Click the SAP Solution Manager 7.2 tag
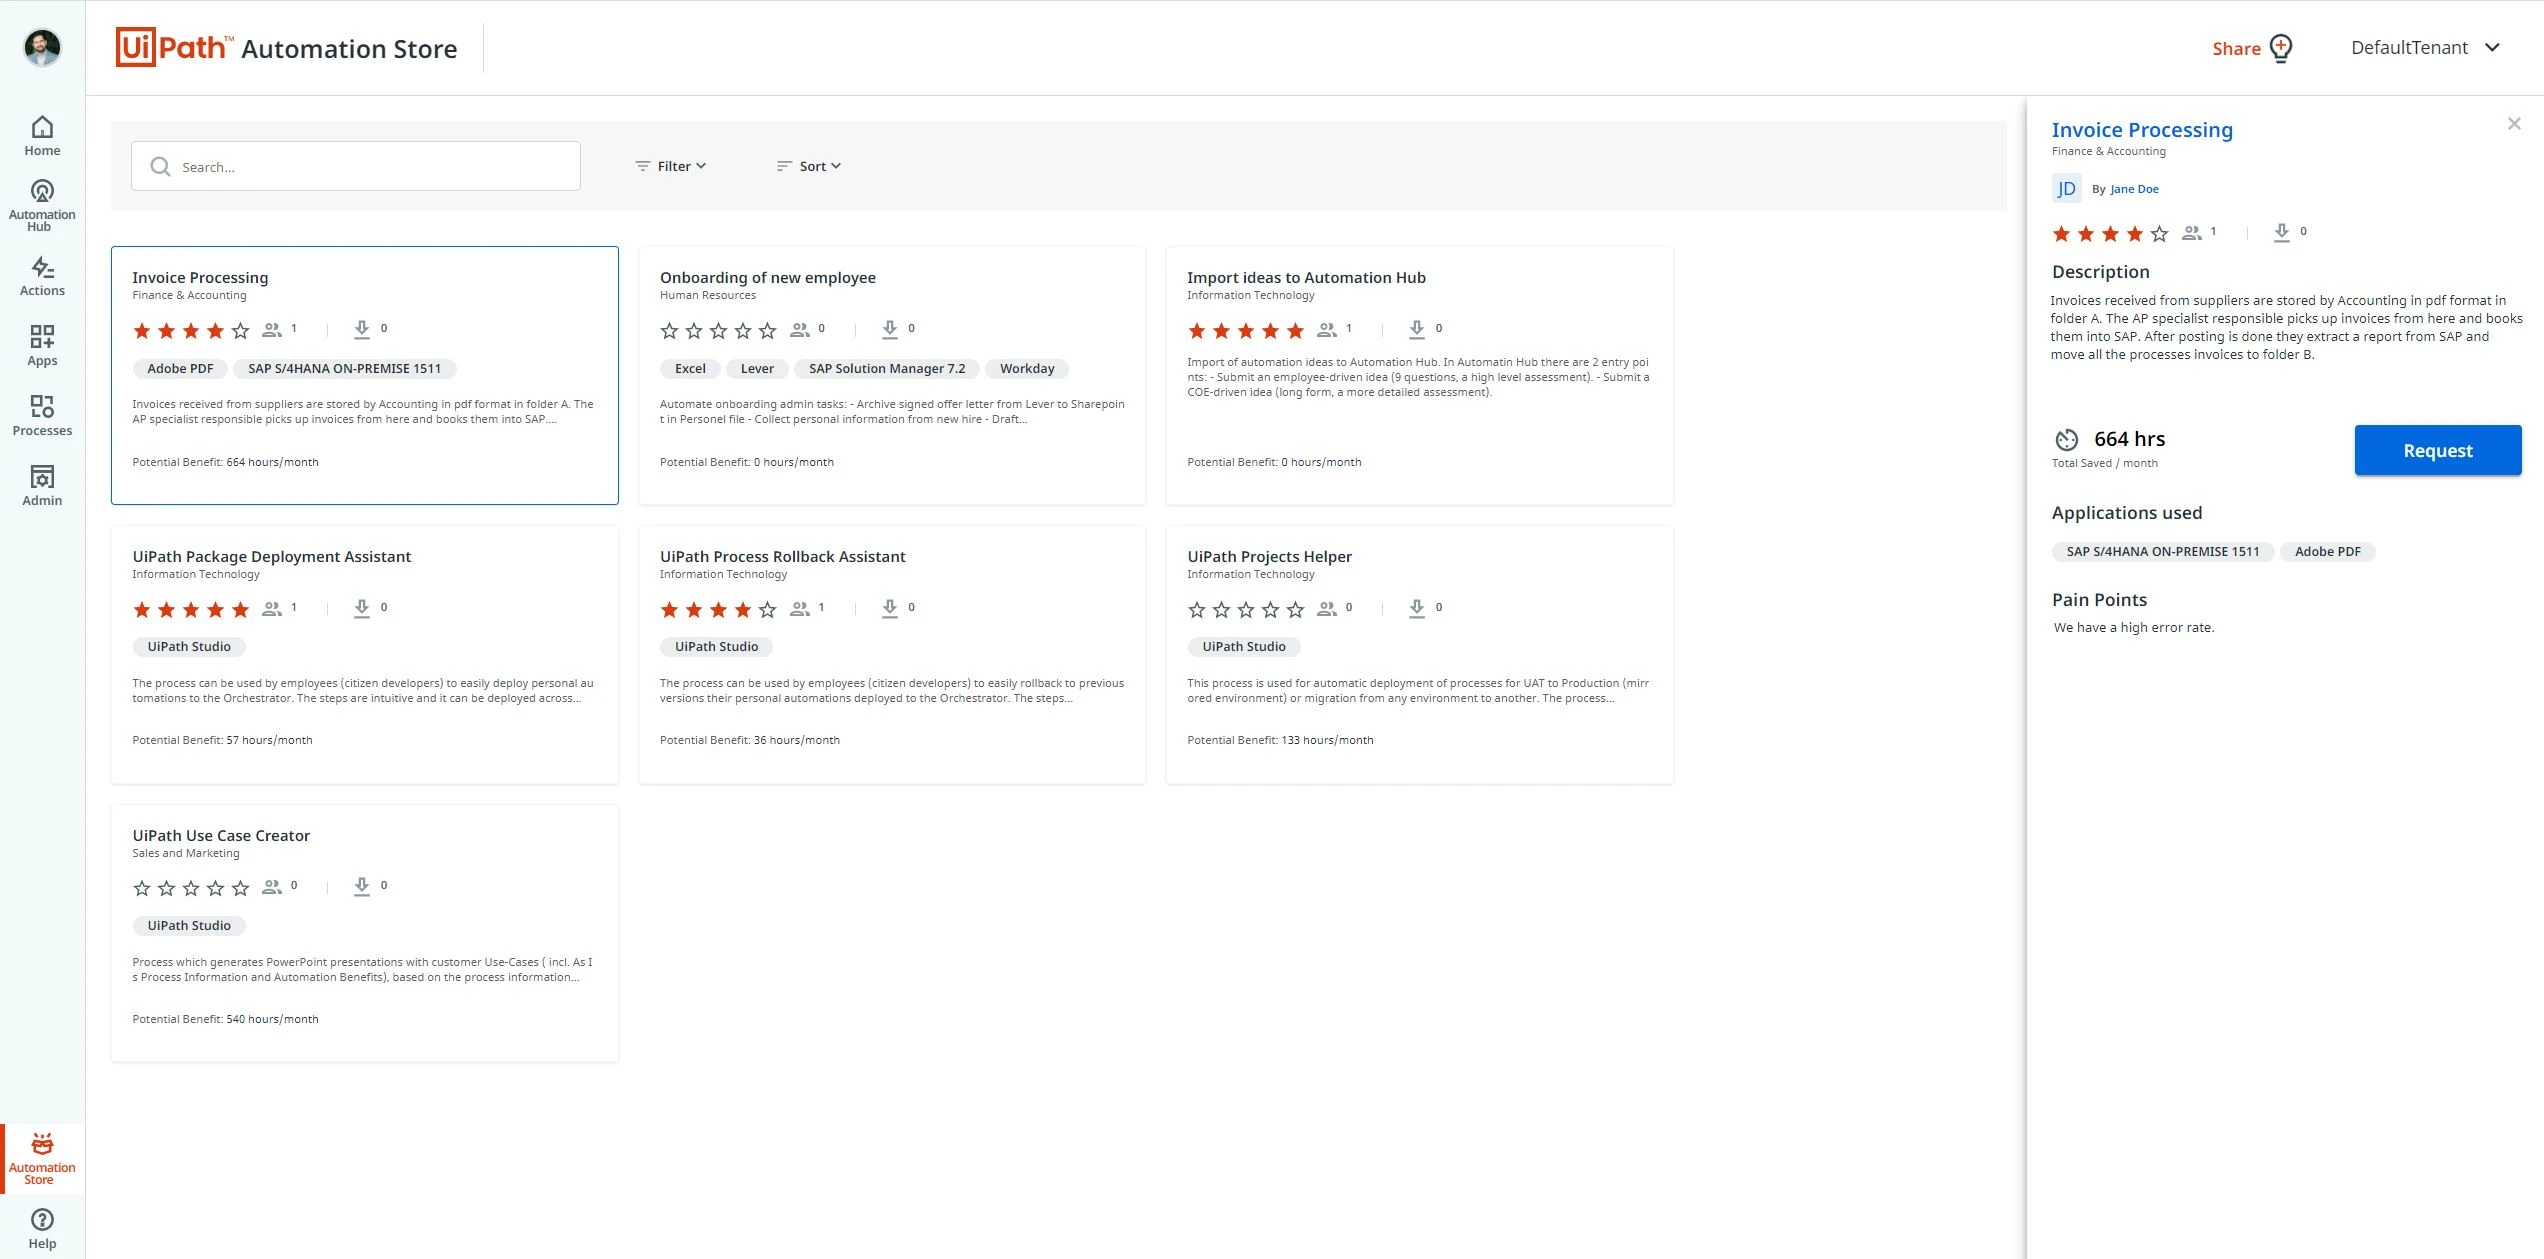This screenshot has width=2544, height=1259. pyautogui.click(x=887, y=369)
